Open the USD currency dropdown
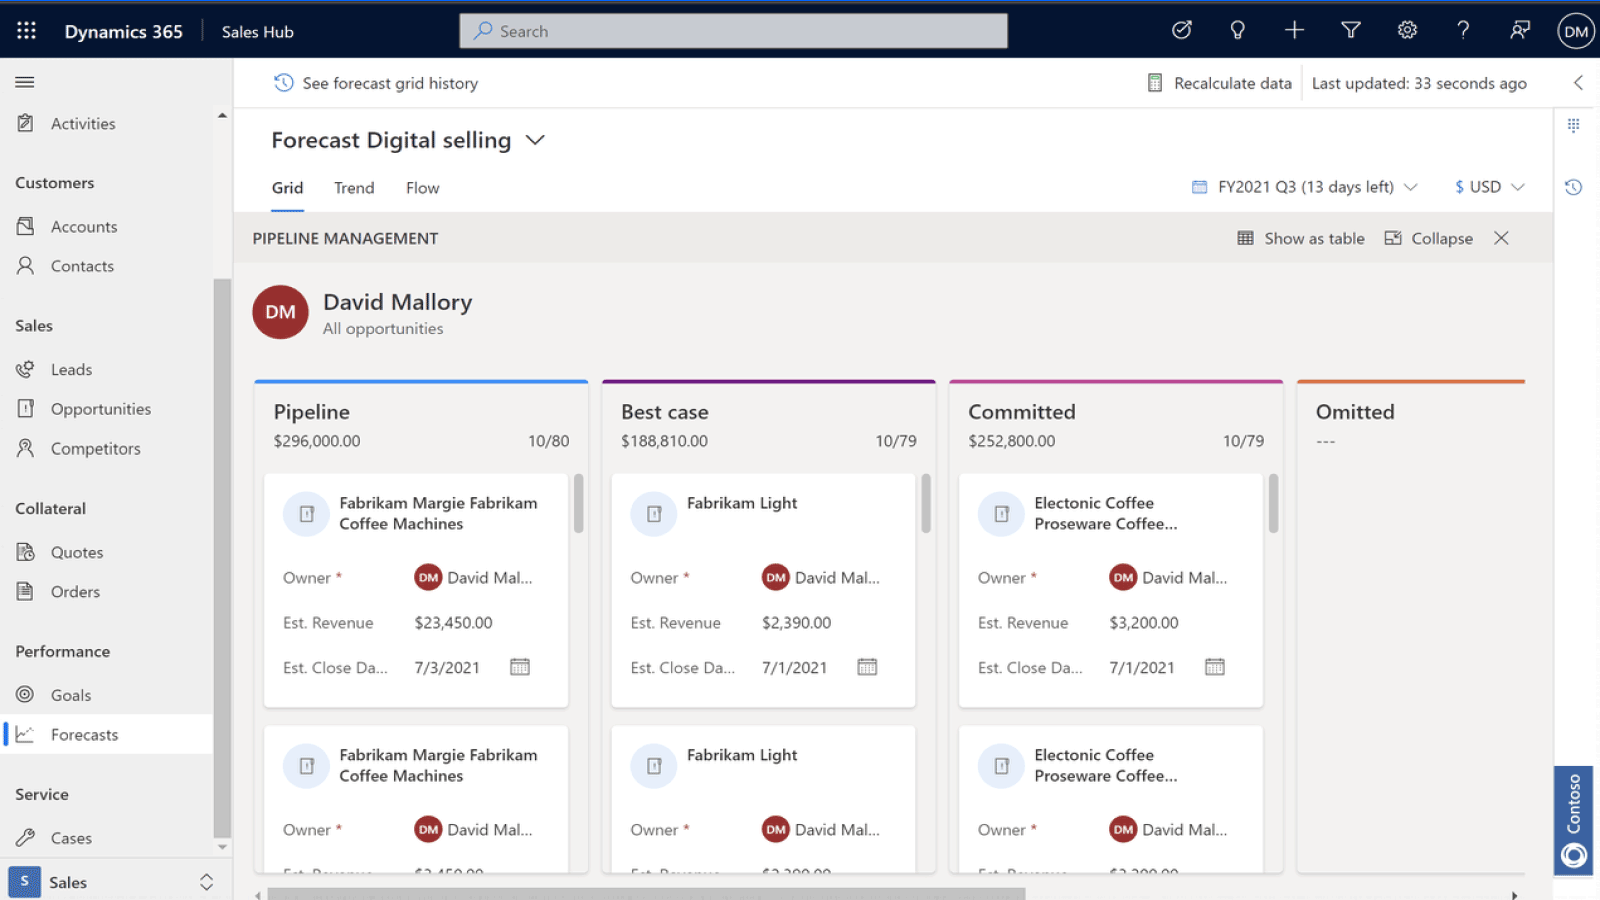1600x900 pixels. pyautogui.click(x=1519, y=187)
